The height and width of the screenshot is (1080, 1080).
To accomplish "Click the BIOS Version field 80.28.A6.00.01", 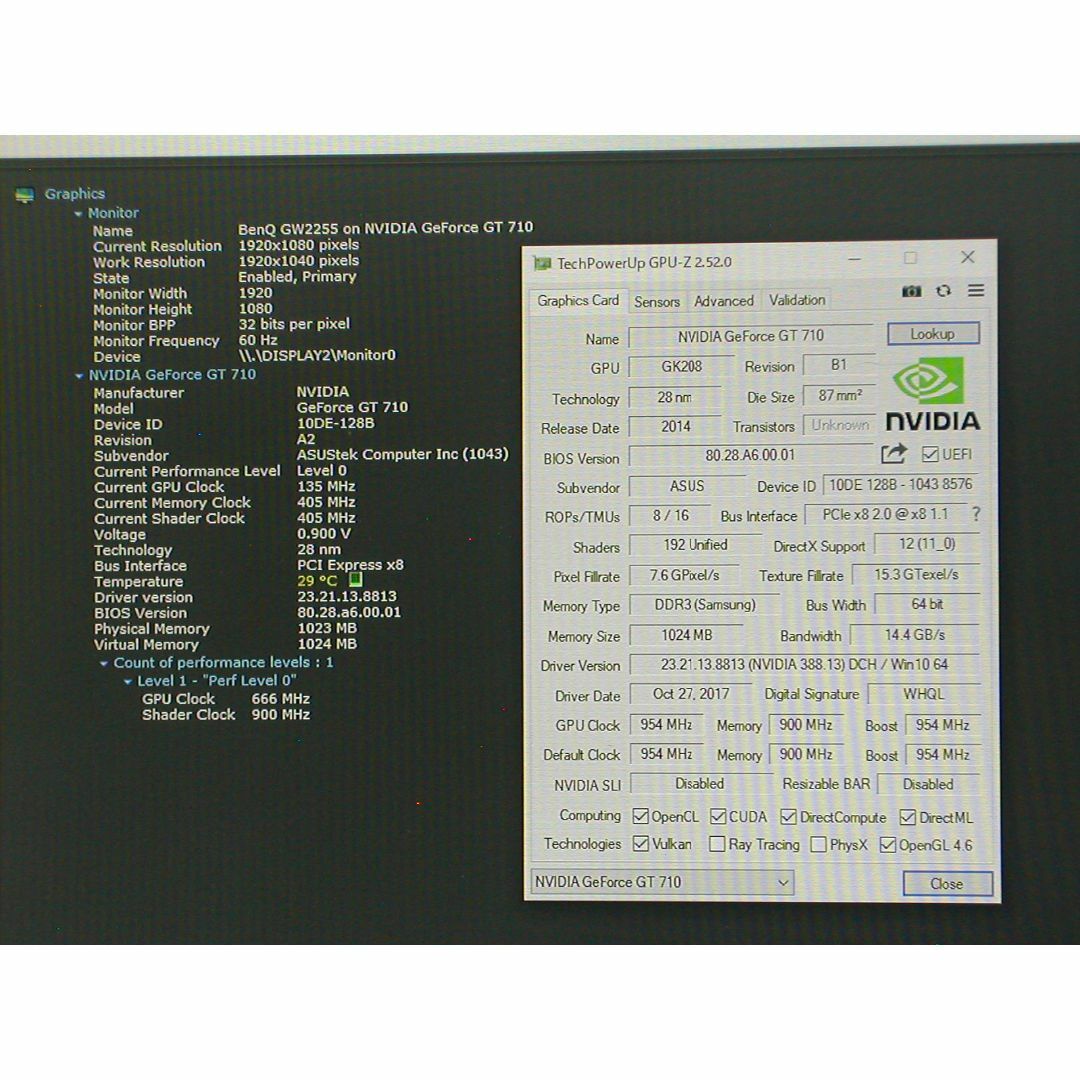I will click(750, 455).
